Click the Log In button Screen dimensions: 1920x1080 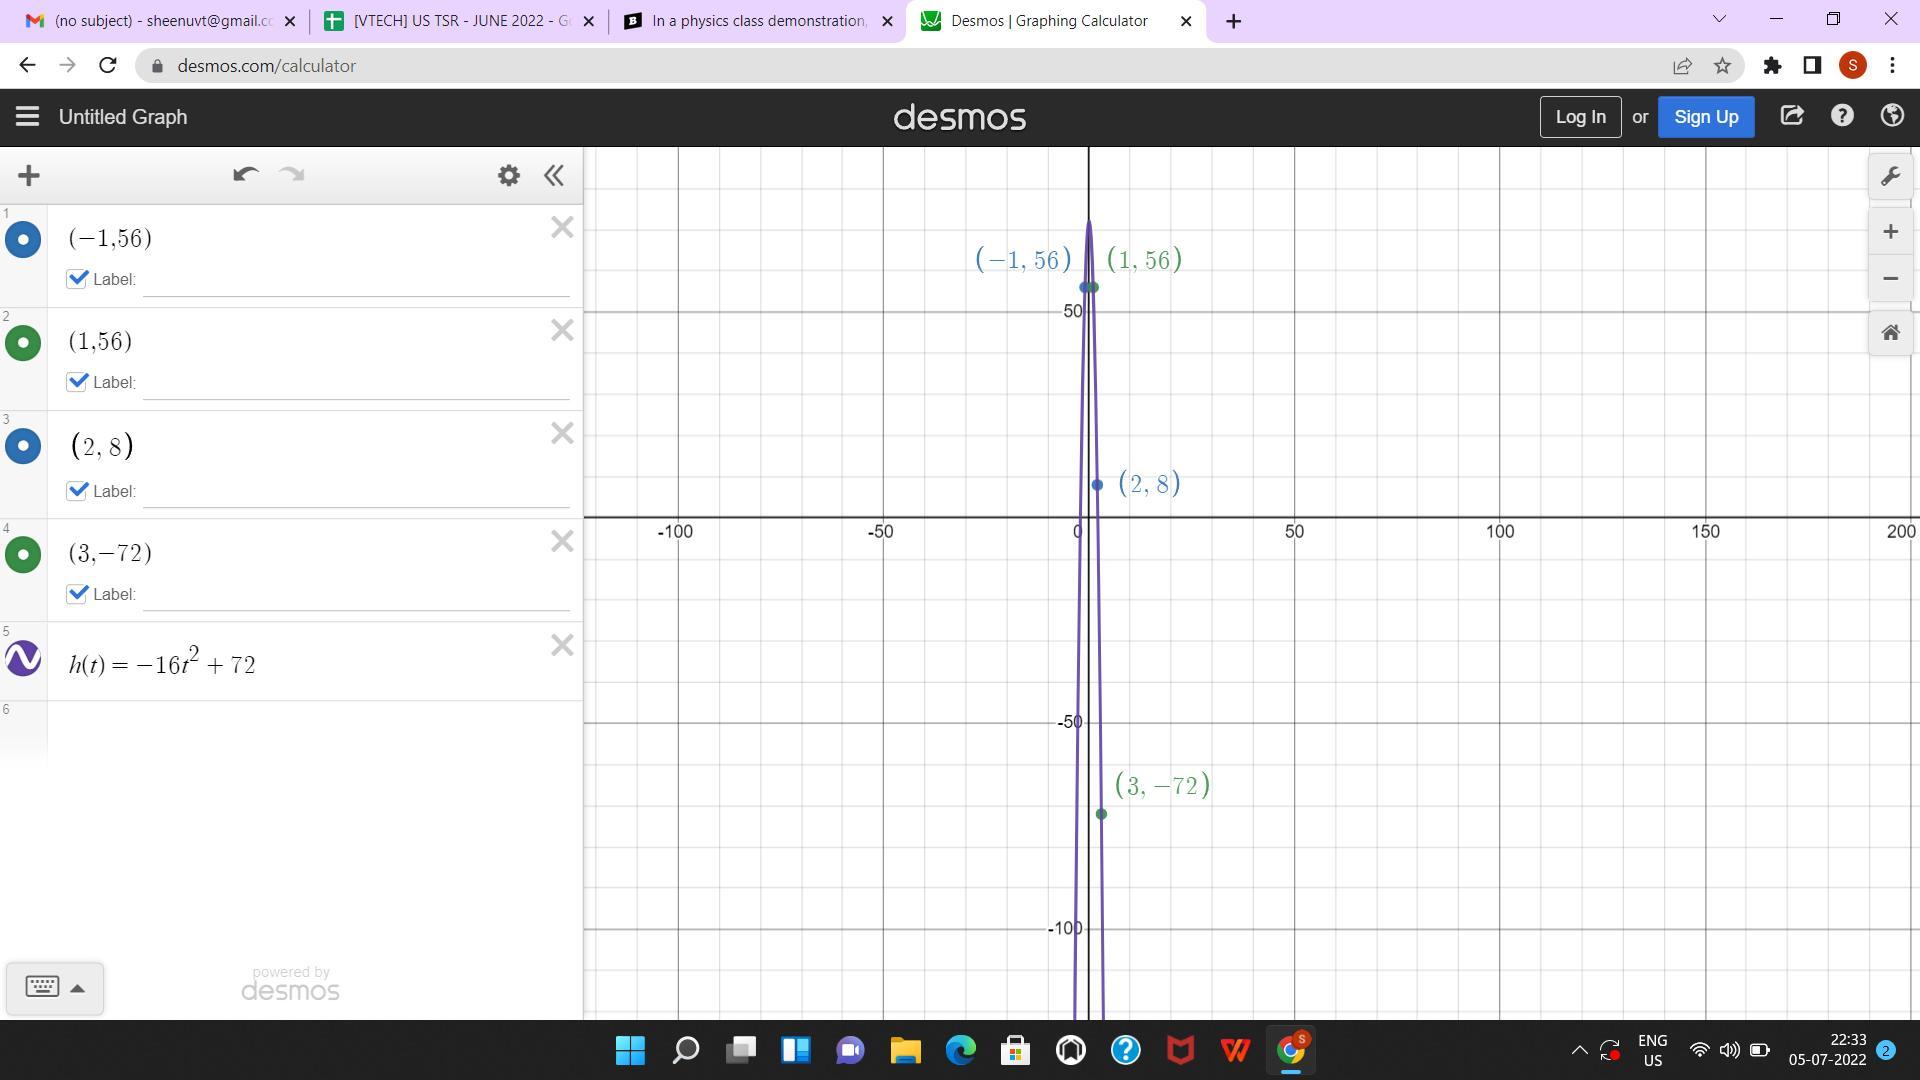(x=1580, y=117)
